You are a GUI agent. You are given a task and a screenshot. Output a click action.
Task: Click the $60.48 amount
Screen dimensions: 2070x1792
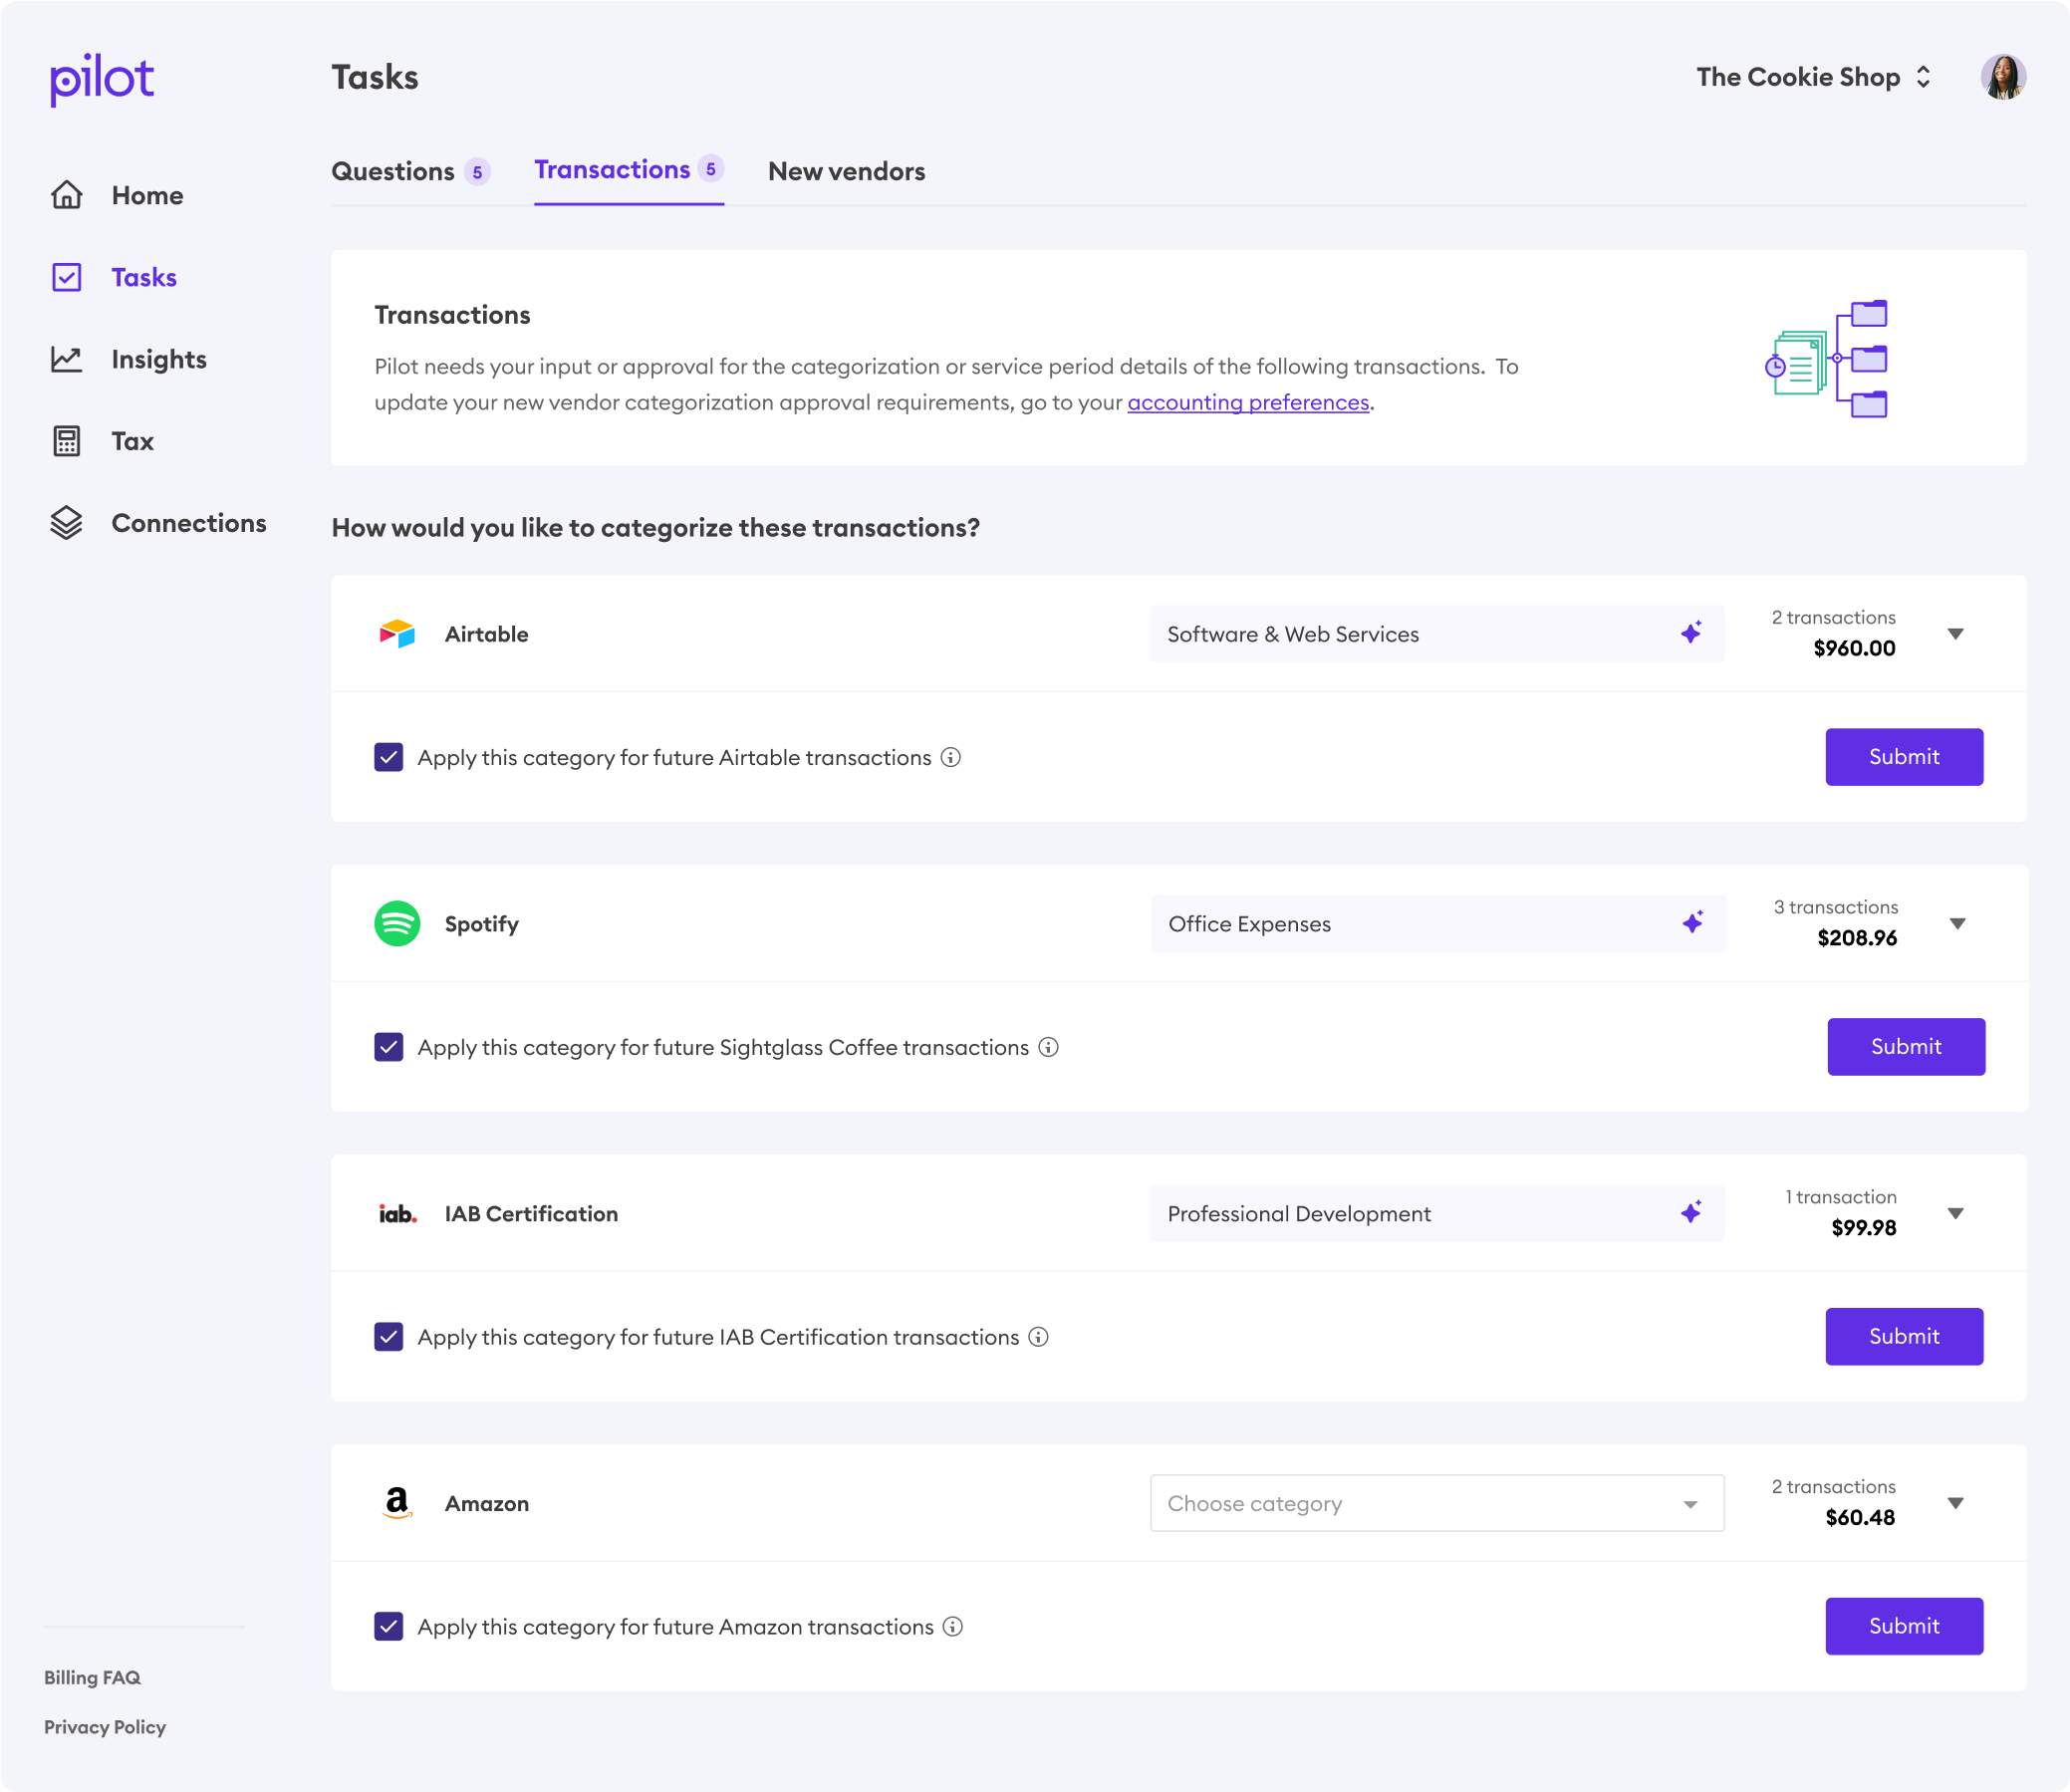click(x=1860, y=1517)
